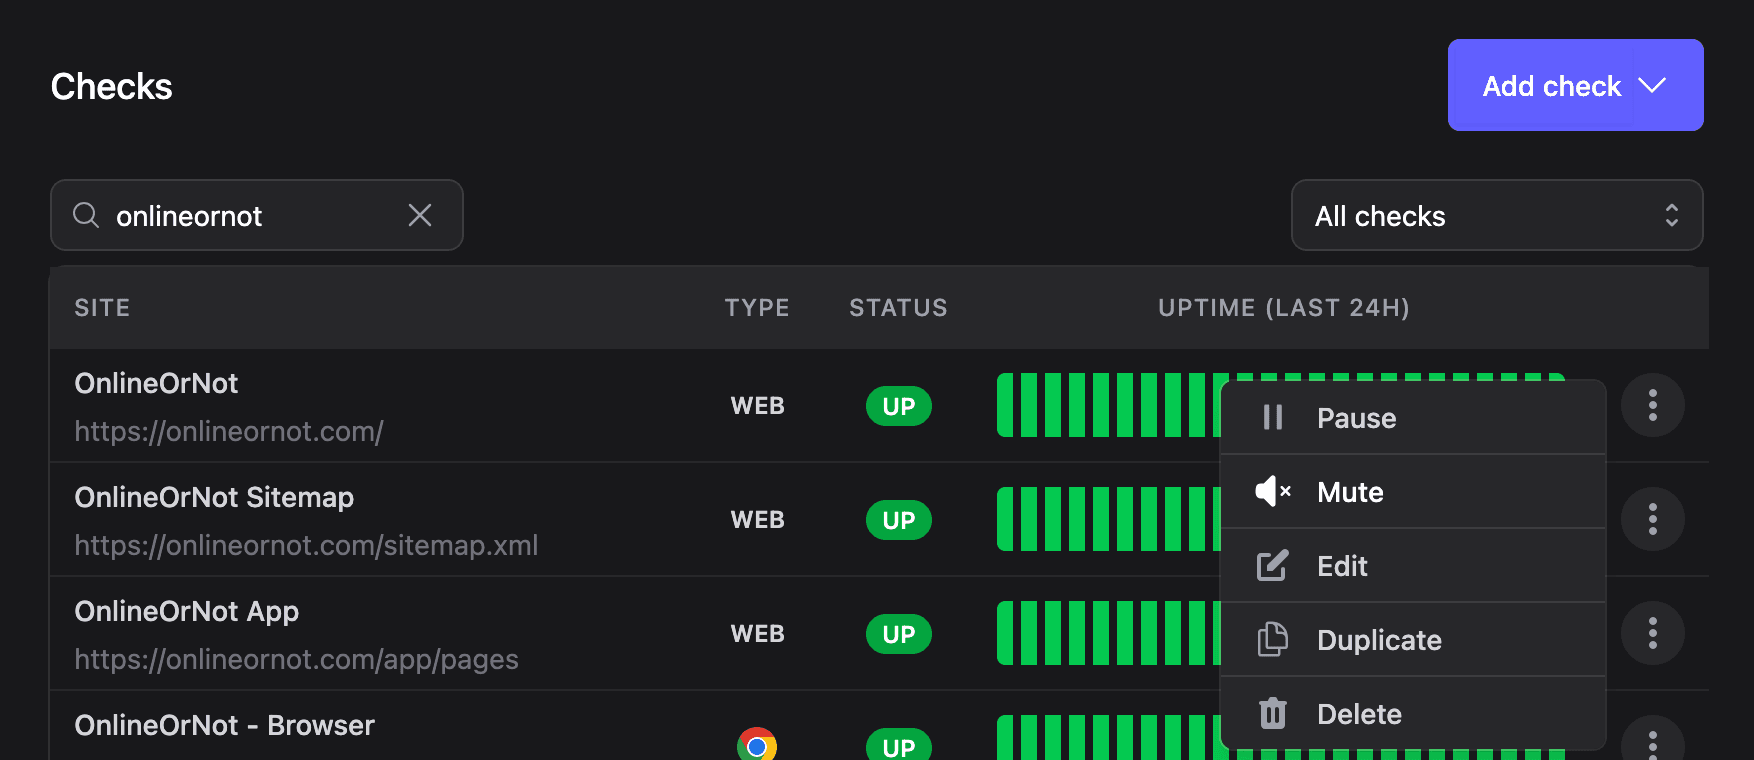Open the OnlineOrNot check name
This screenshot has width=1754, height=760.
(x=156, y=383)
